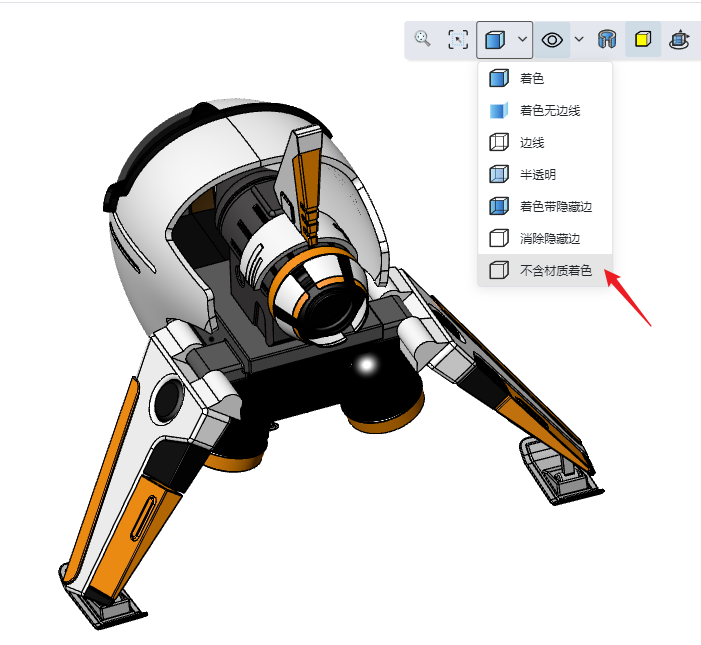Choose 边线 wireframe display mode

pyautogui.click(x=545, y=143)
